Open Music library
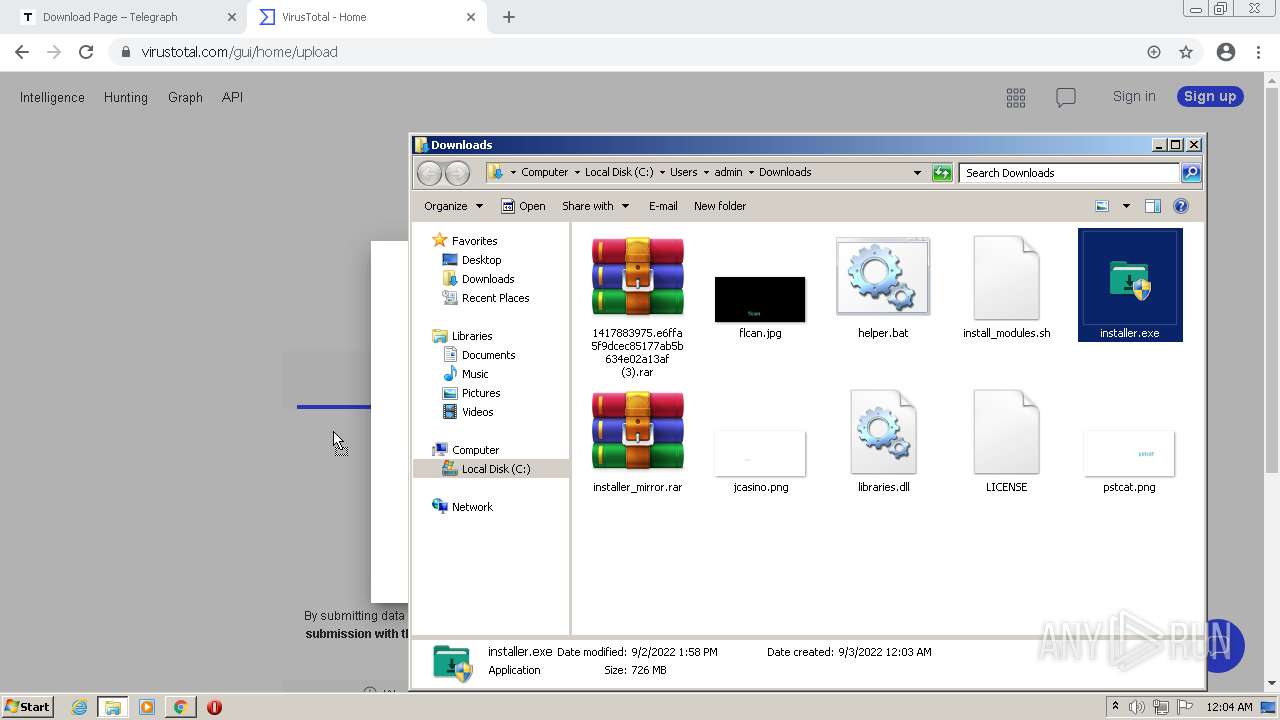1280x720 pixels. 475,374
